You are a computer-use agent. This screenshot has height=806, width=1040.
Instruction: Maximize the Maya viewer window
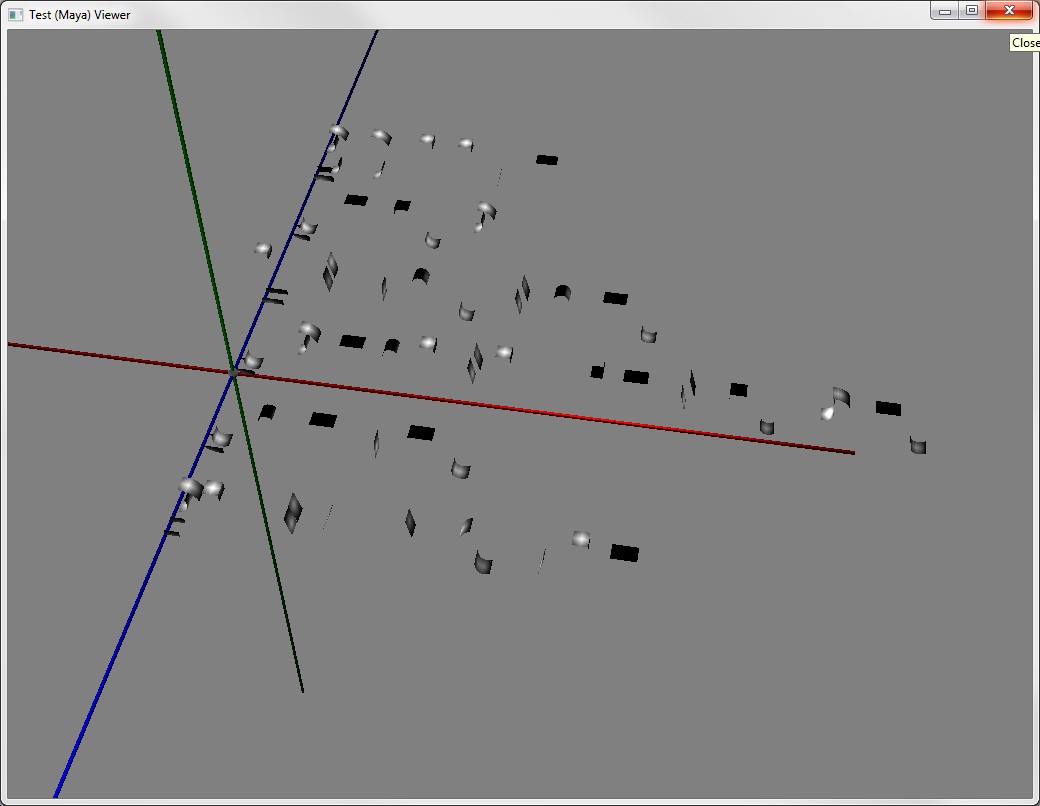[971, 11]
